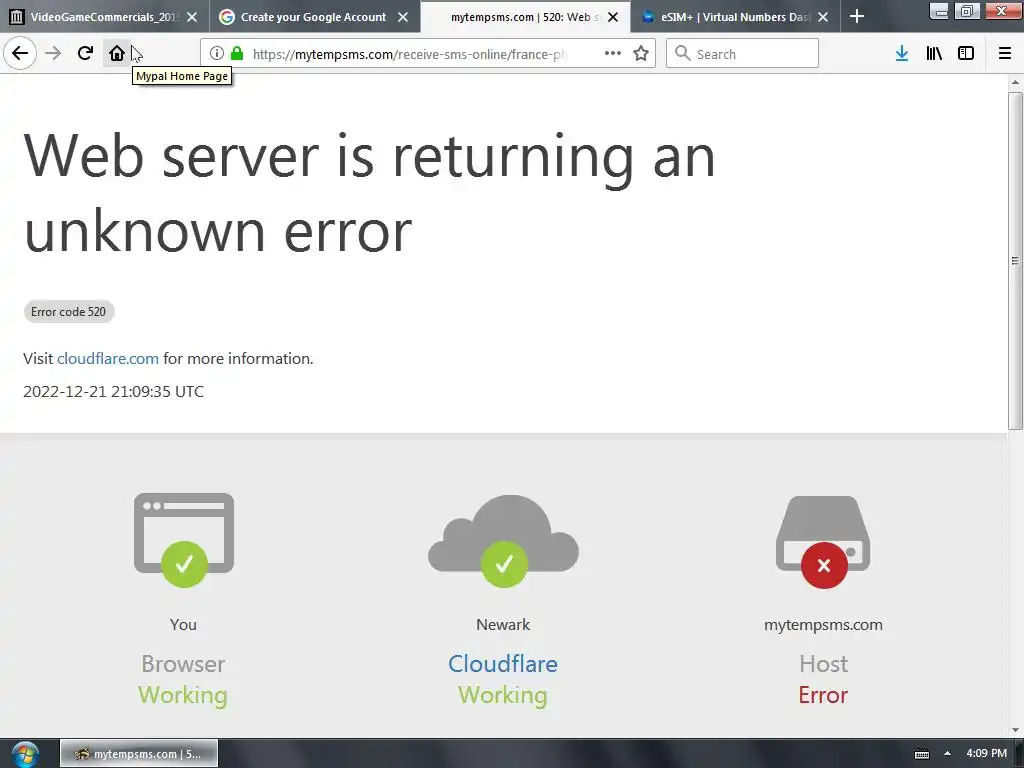The width and height of the screenshot is (1024, 768).
Task: Click the red Error status text
Action: coord(823,695)
